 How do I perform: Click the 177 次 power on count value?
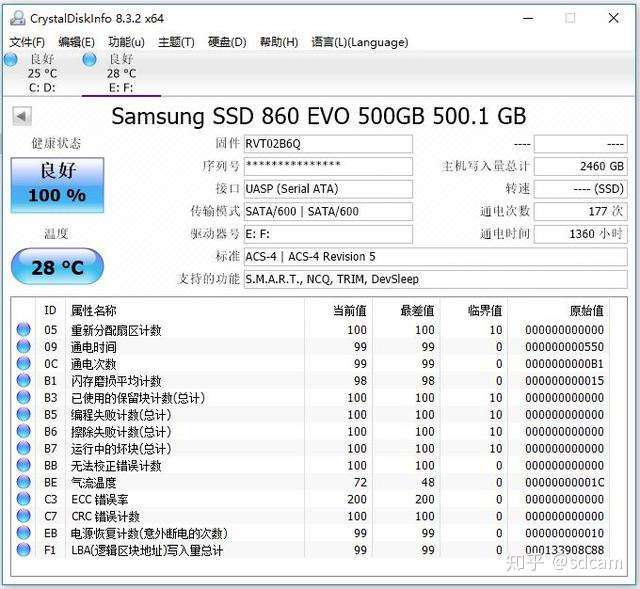point(580,211)
